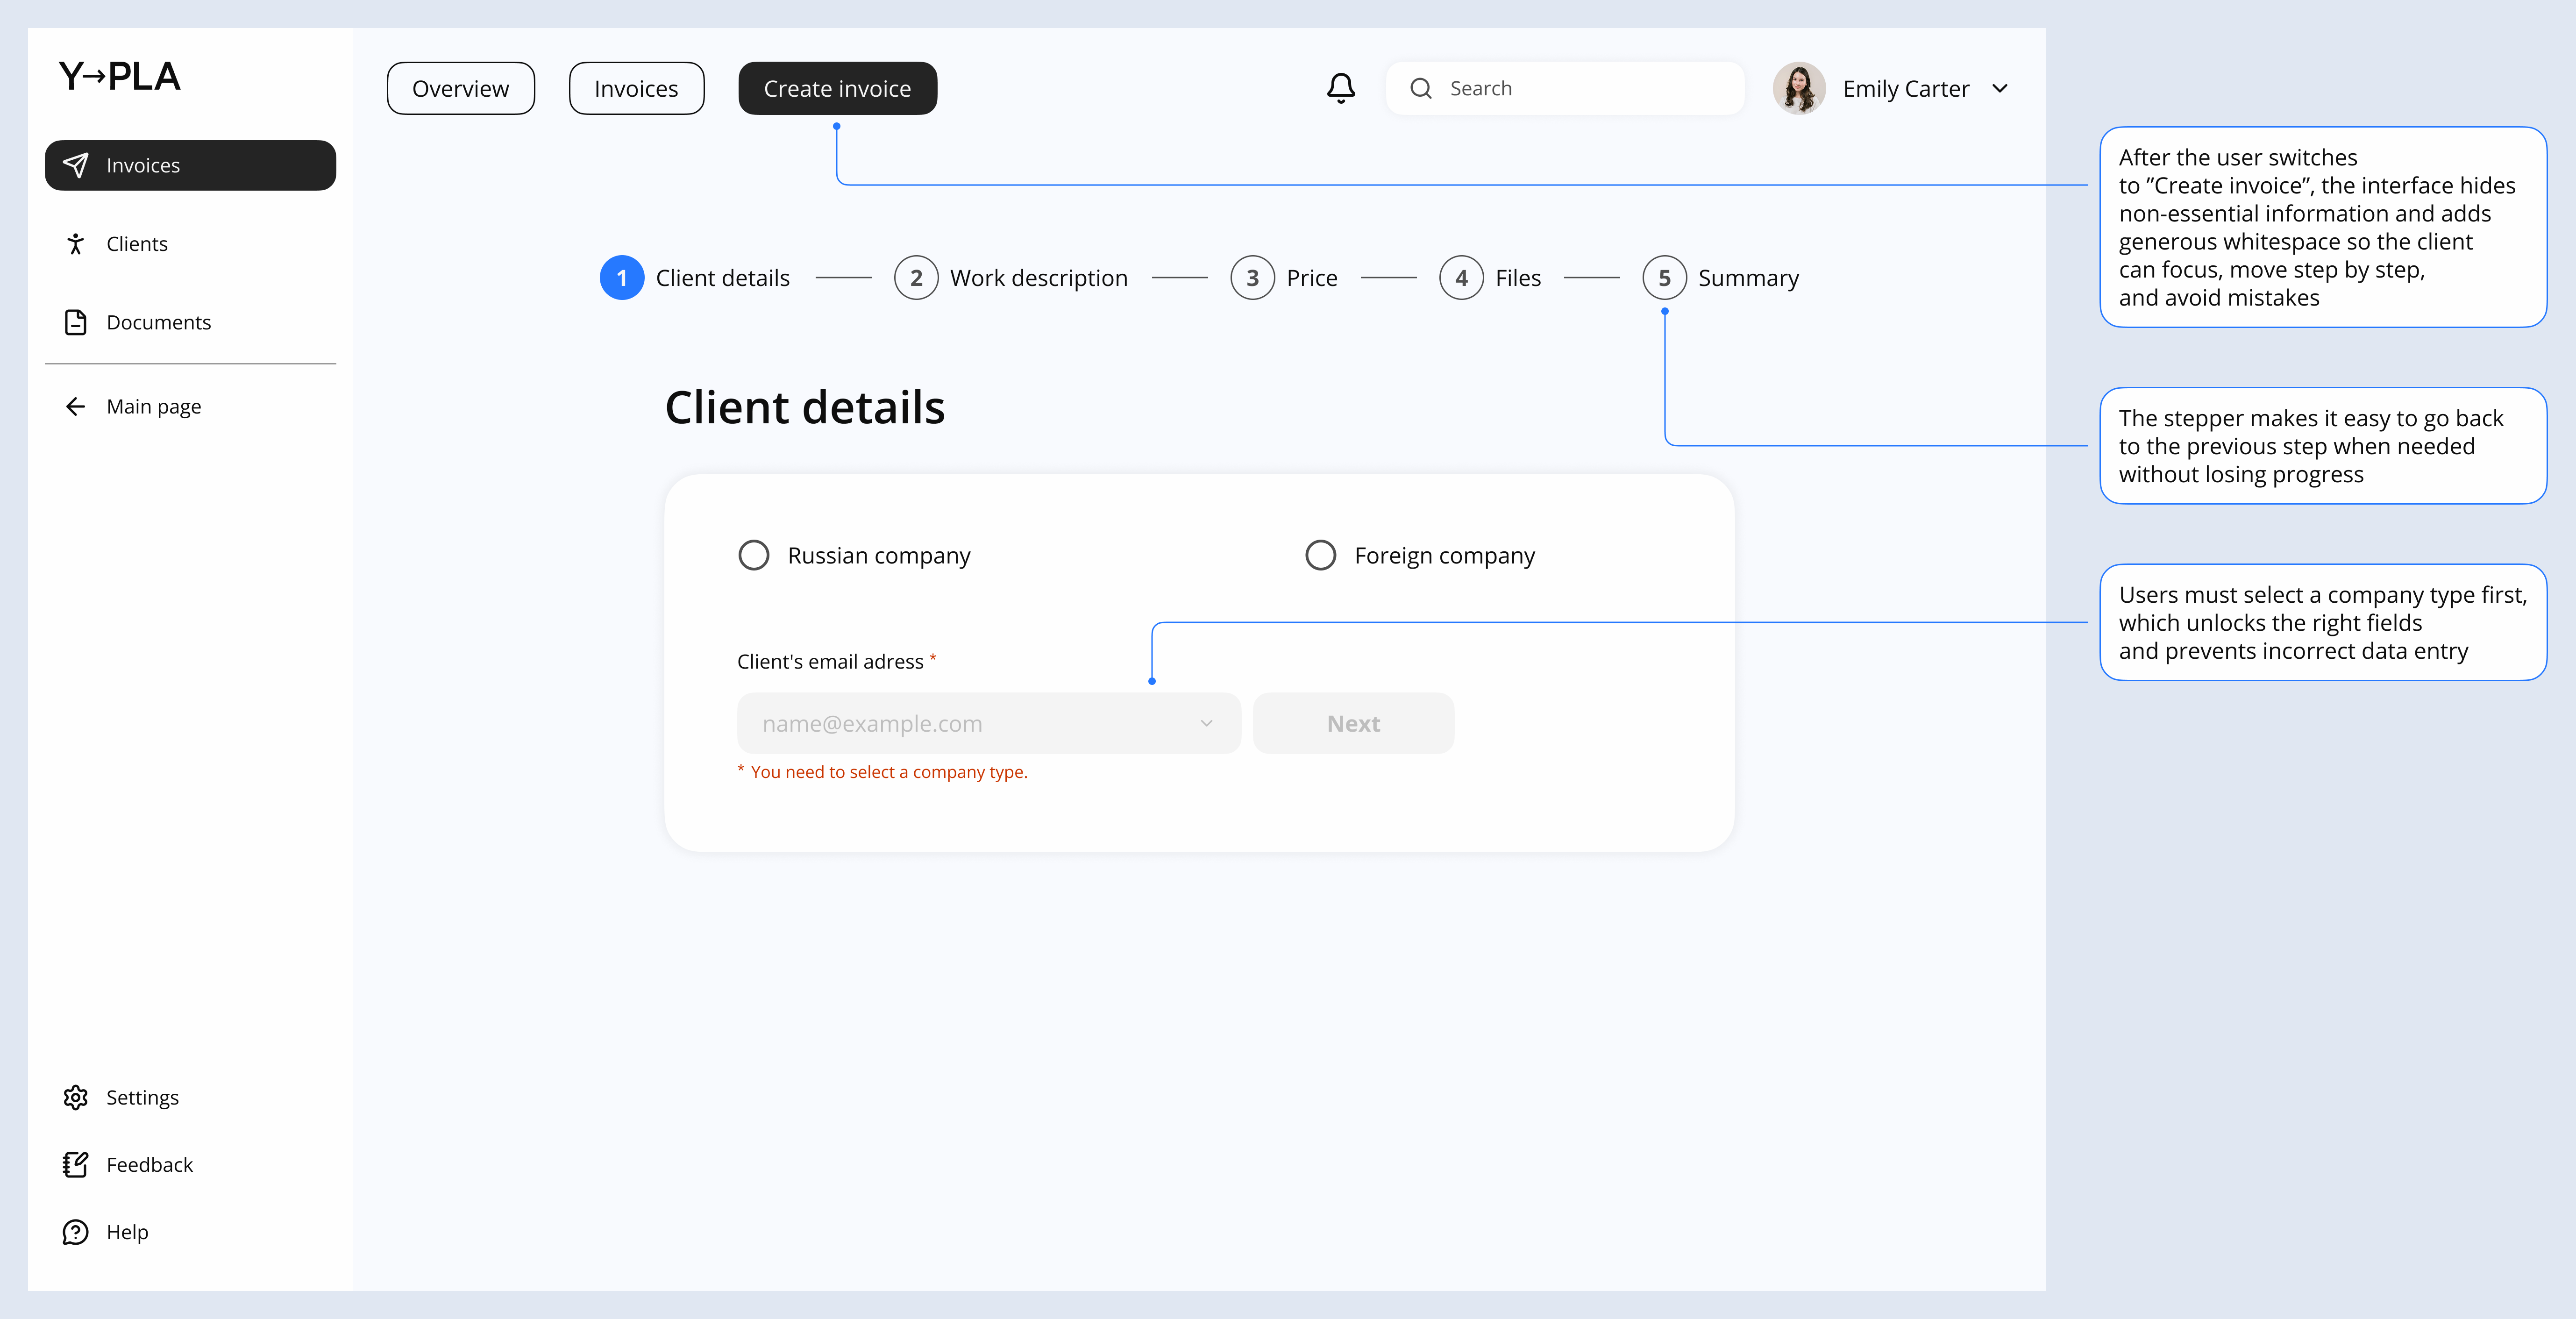
Task: Select the Invoices paper plane icon in sidebar
Action: coord(77,165)
